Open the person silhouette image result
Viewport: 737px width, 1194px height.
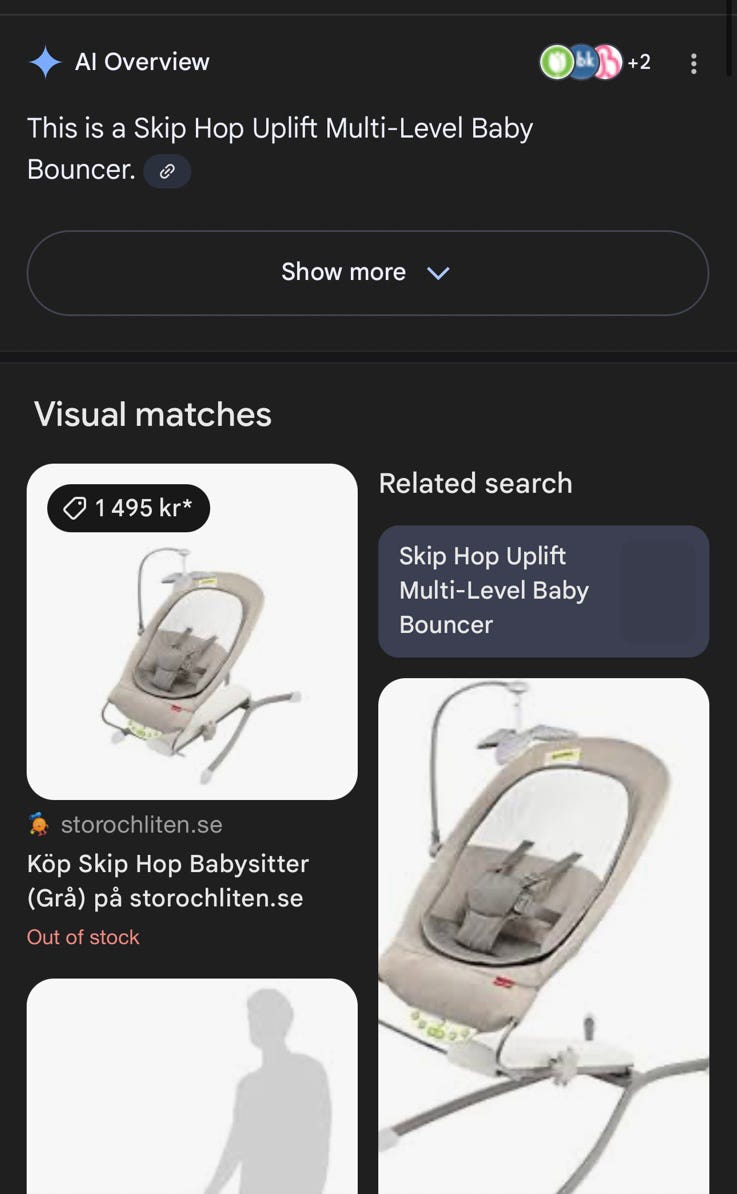click(192, 1086)
